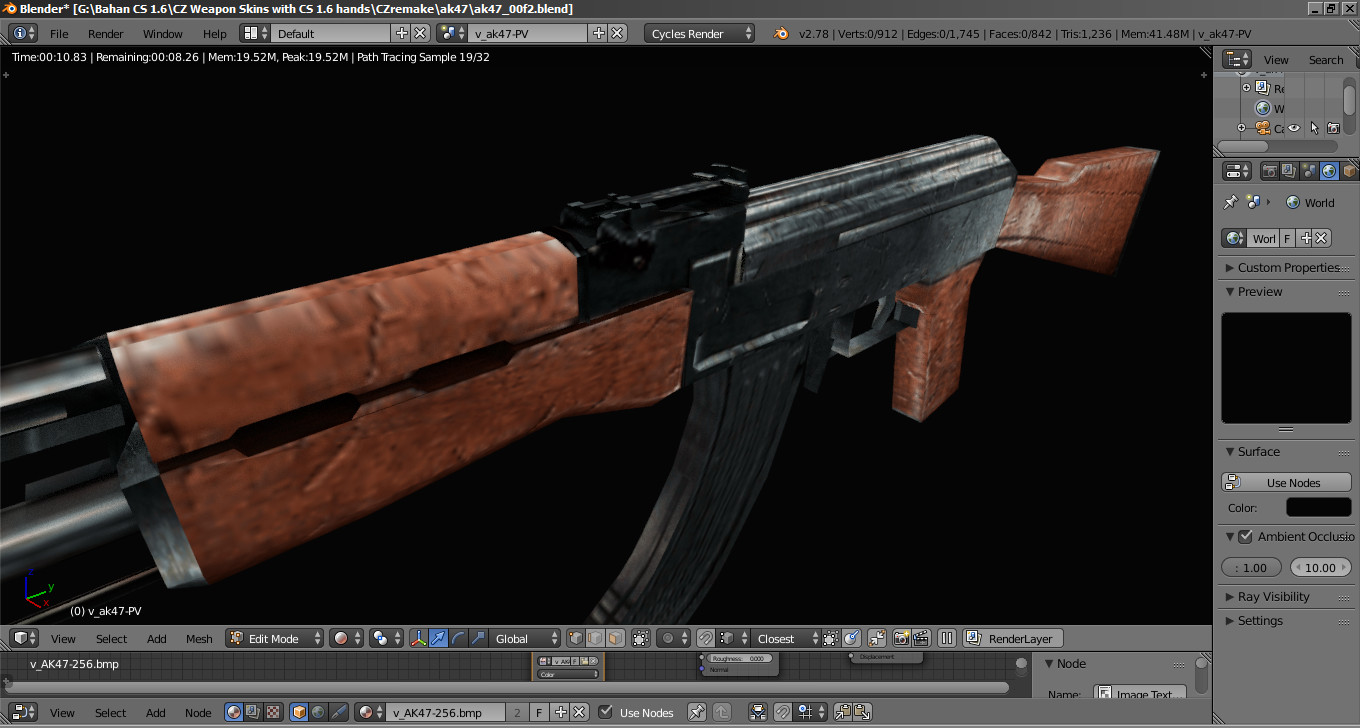Open the Render menu in the top header
Image resolution: width=1360 pixels, height=728 pixels.
[105, 33]
